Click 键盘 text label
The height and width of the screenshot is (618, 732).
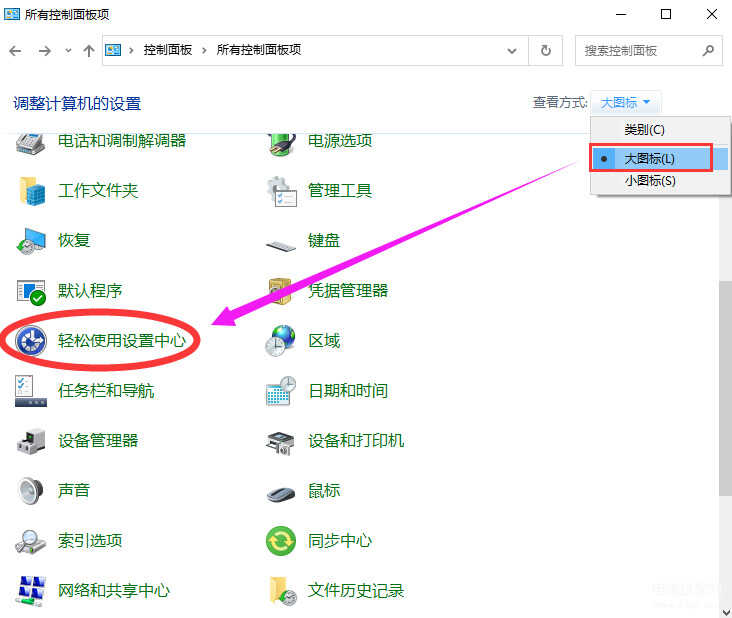point(324,240)
